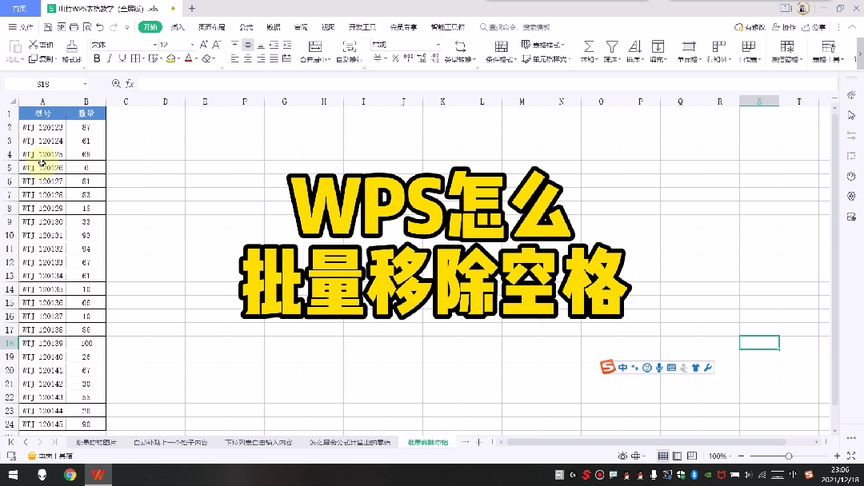This screenshot has height=486, width=864.
Task: Switch to Normal view in status bar
Action: click(663, 456)
